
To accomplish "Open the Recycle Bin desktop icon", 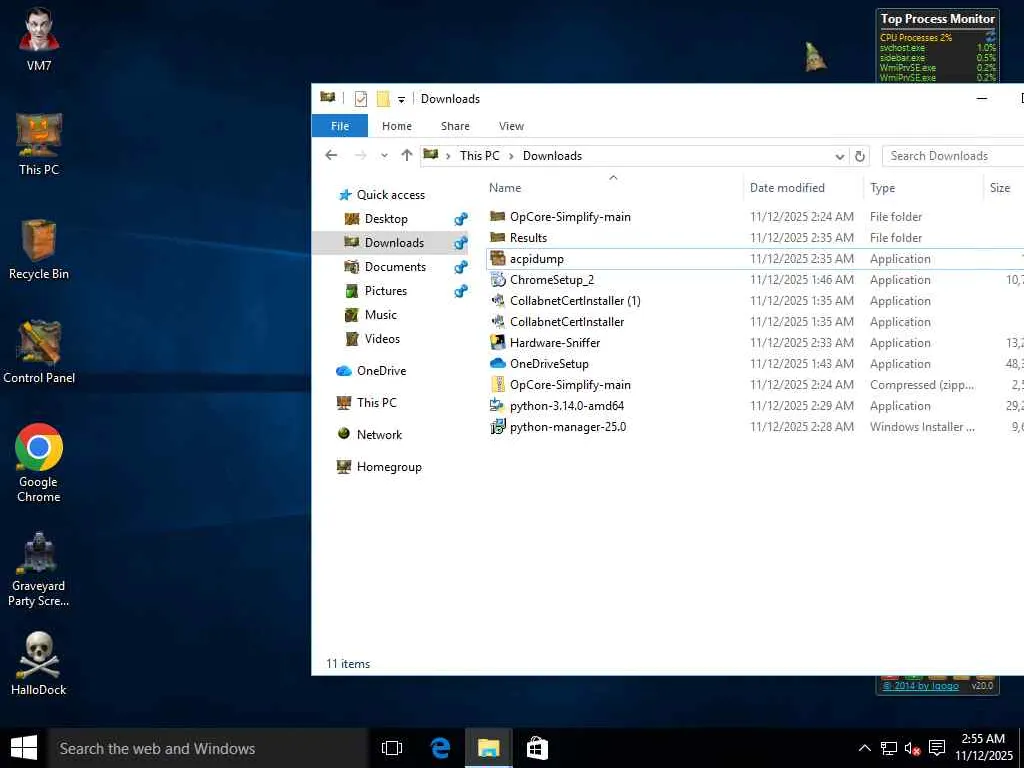I will (38, 241).
